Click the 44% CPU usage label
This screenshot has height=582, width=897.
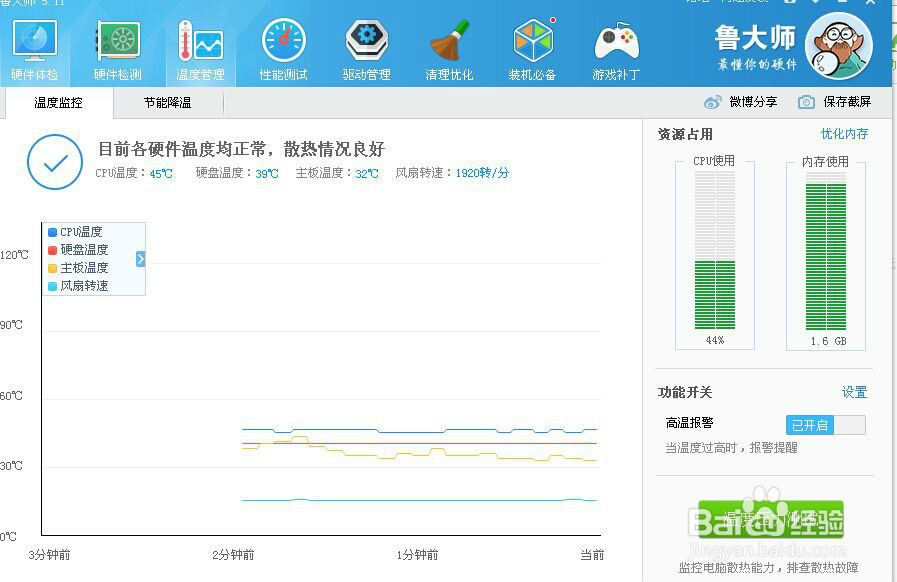(715, 340)
